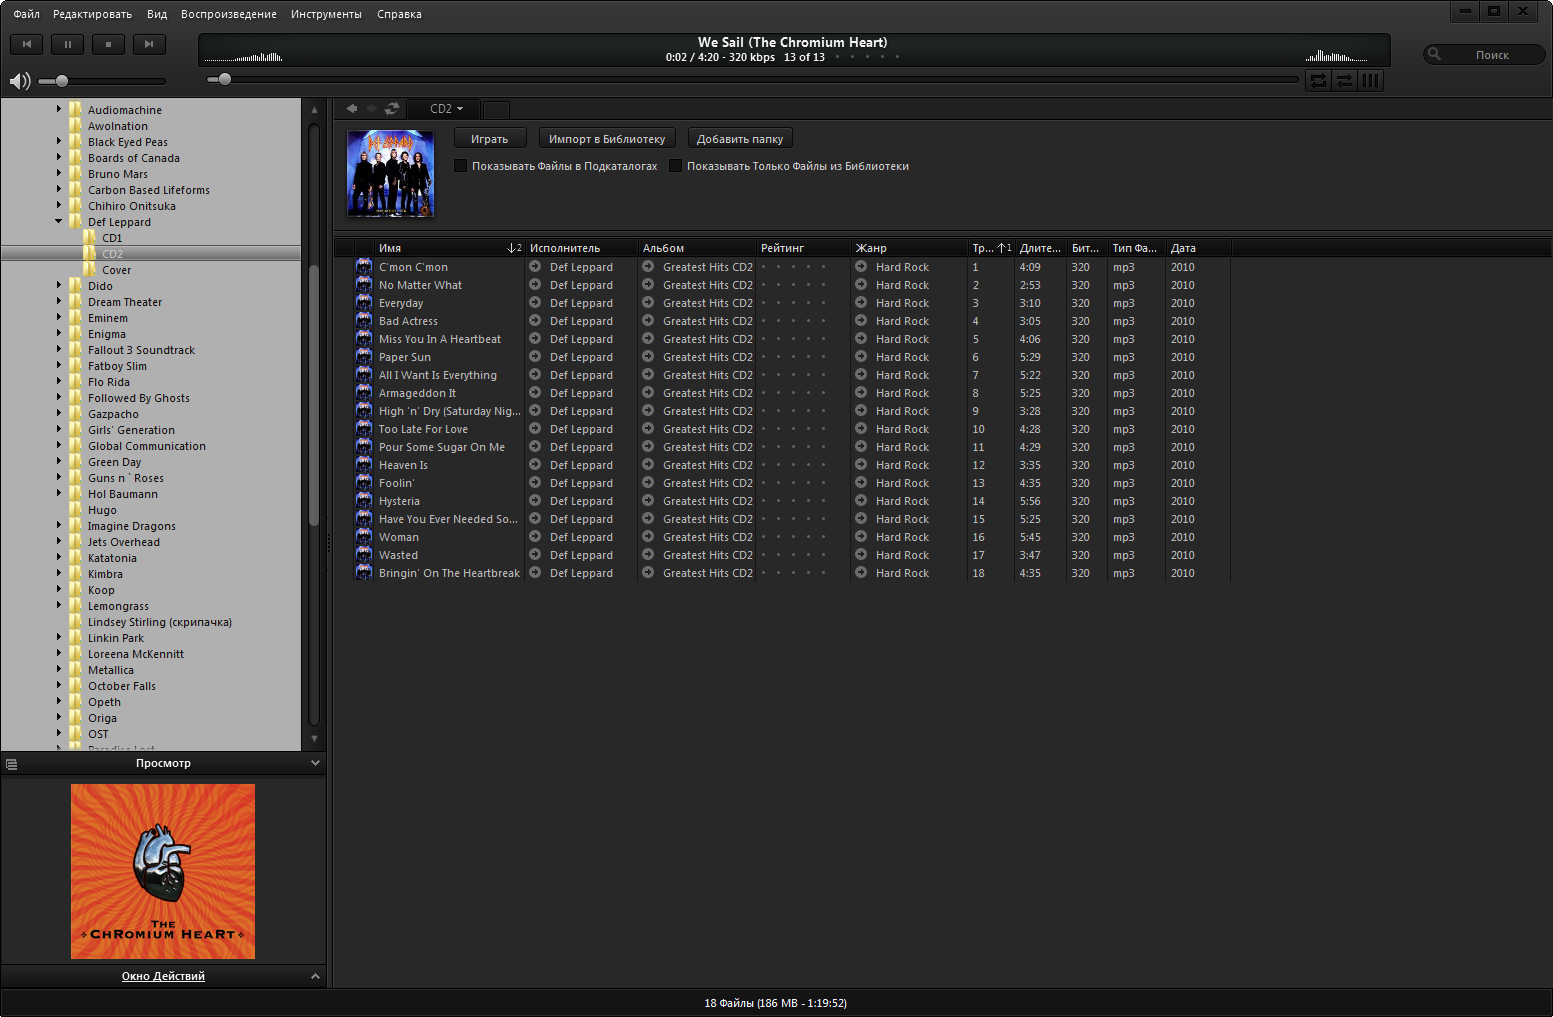Toggle repeat mode icon
The image size is (1553, 1017).
[x=1318, y=81]
